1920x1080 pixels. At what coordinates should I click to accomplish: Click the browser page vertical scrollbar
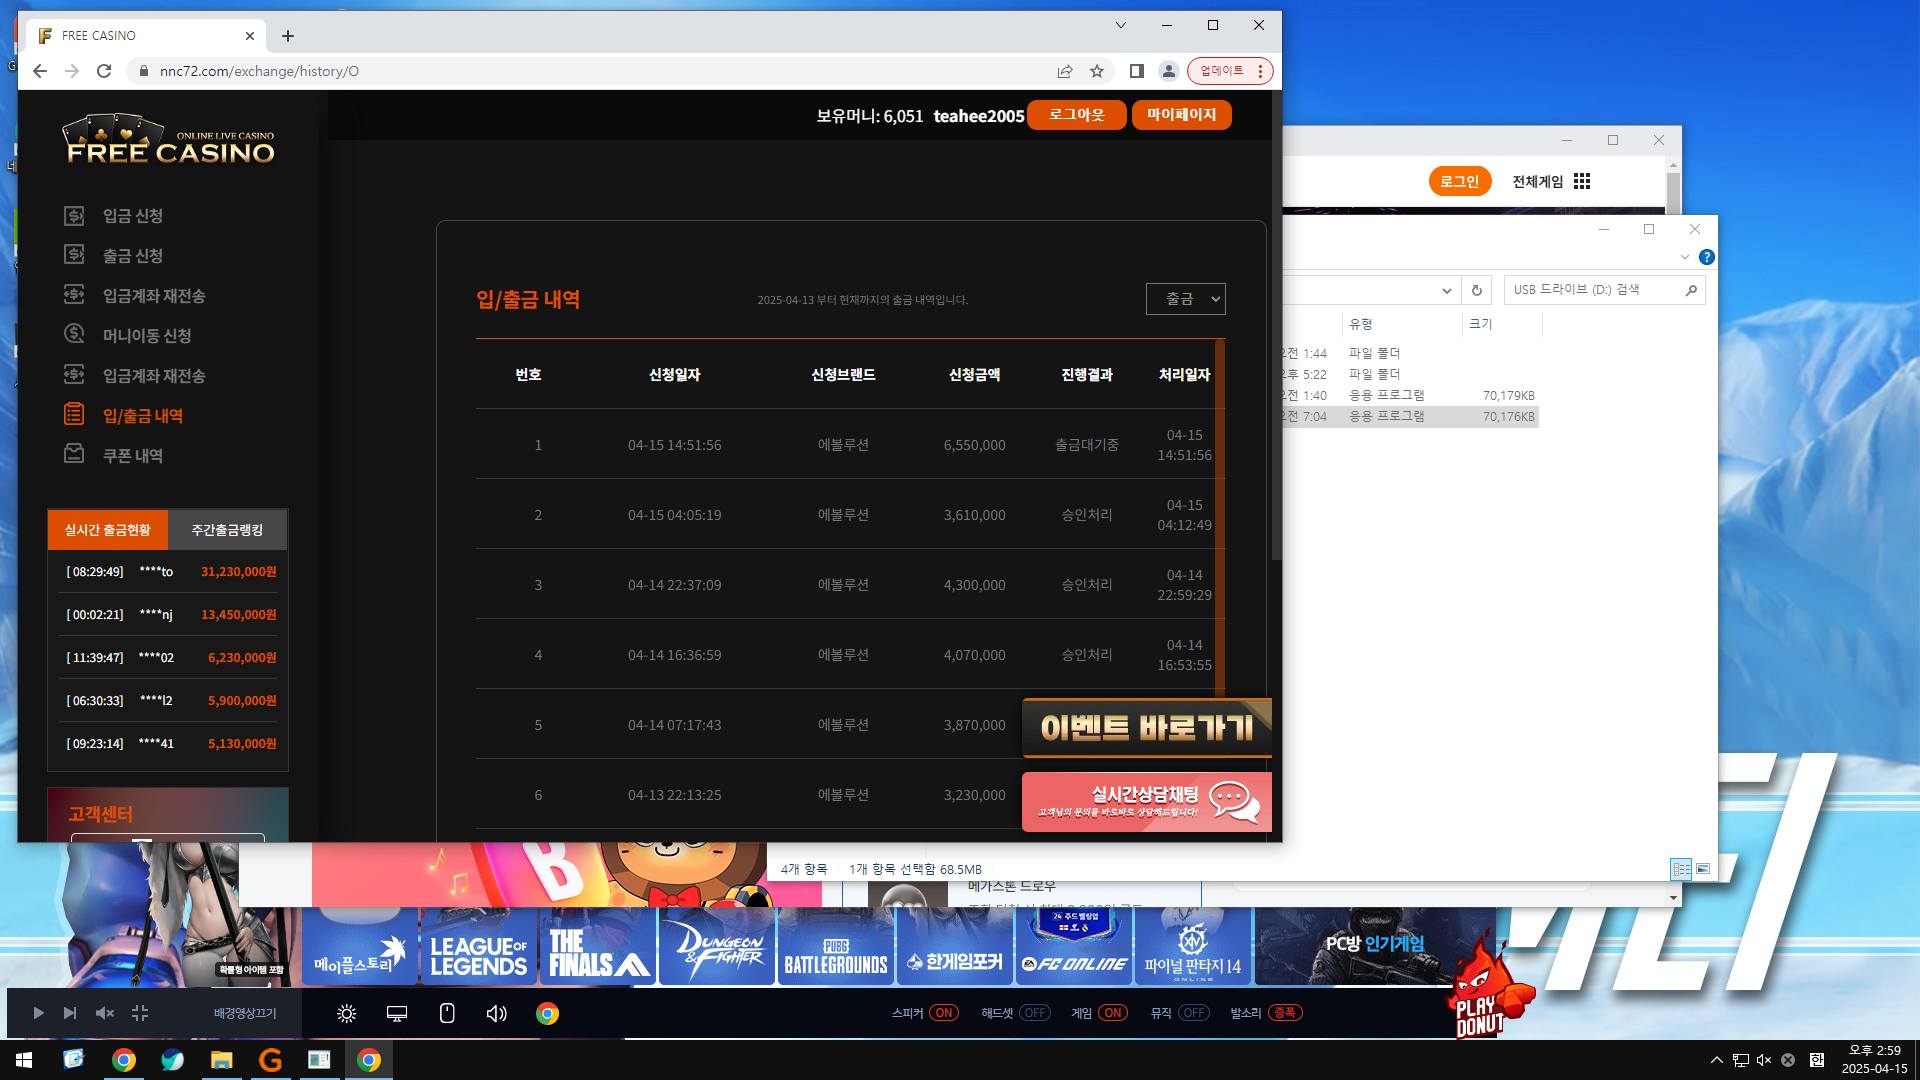1276,325
